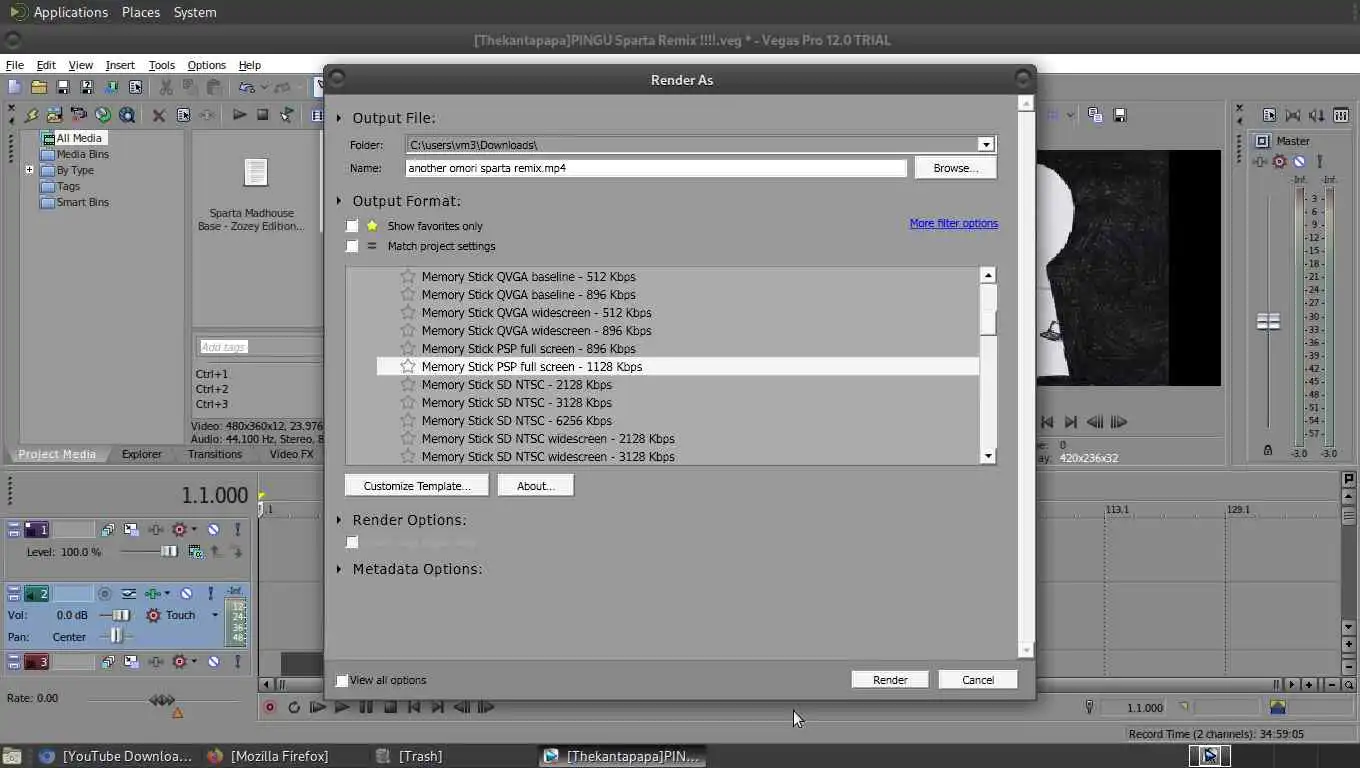Click Render As icon in main toolbar
1360x768 pixels.
pyautogui.click(x=110, y=88)
